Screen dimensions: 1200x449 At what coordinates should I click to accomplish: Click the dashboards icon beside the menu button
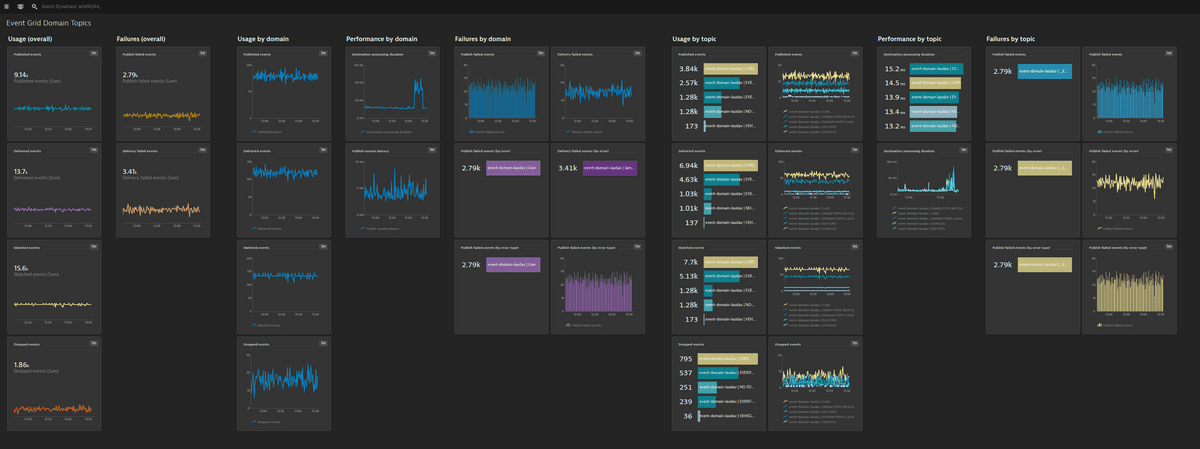(20, 6)
